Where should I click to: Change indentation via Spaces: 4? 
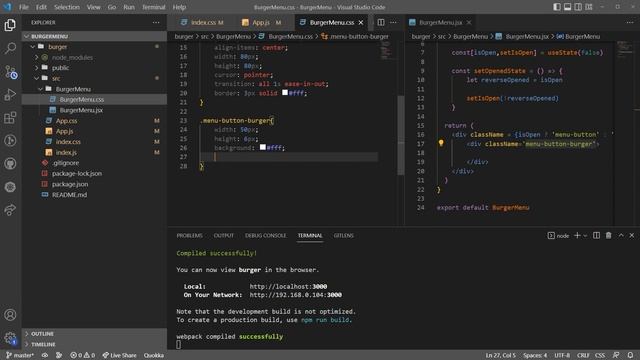click(535, 355)
